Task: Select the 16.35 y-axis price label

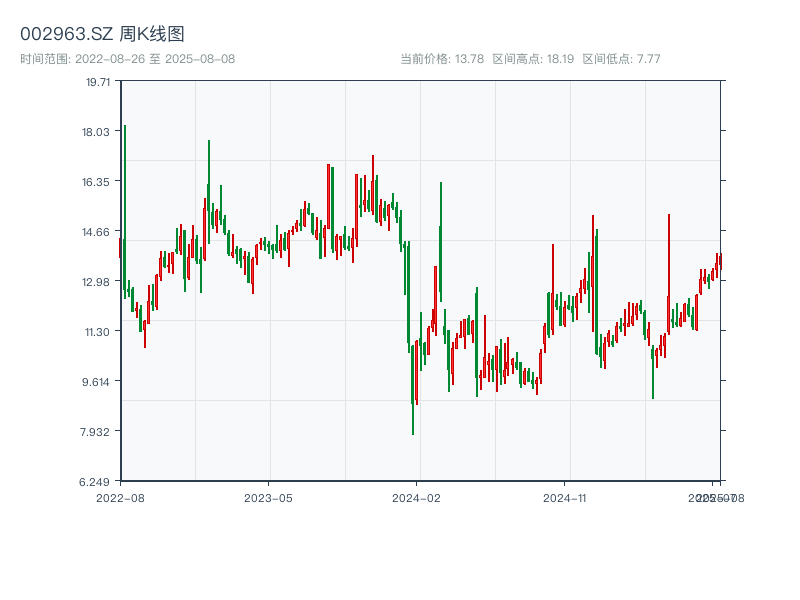Action: pyautogui.click(x=99, y=182)
